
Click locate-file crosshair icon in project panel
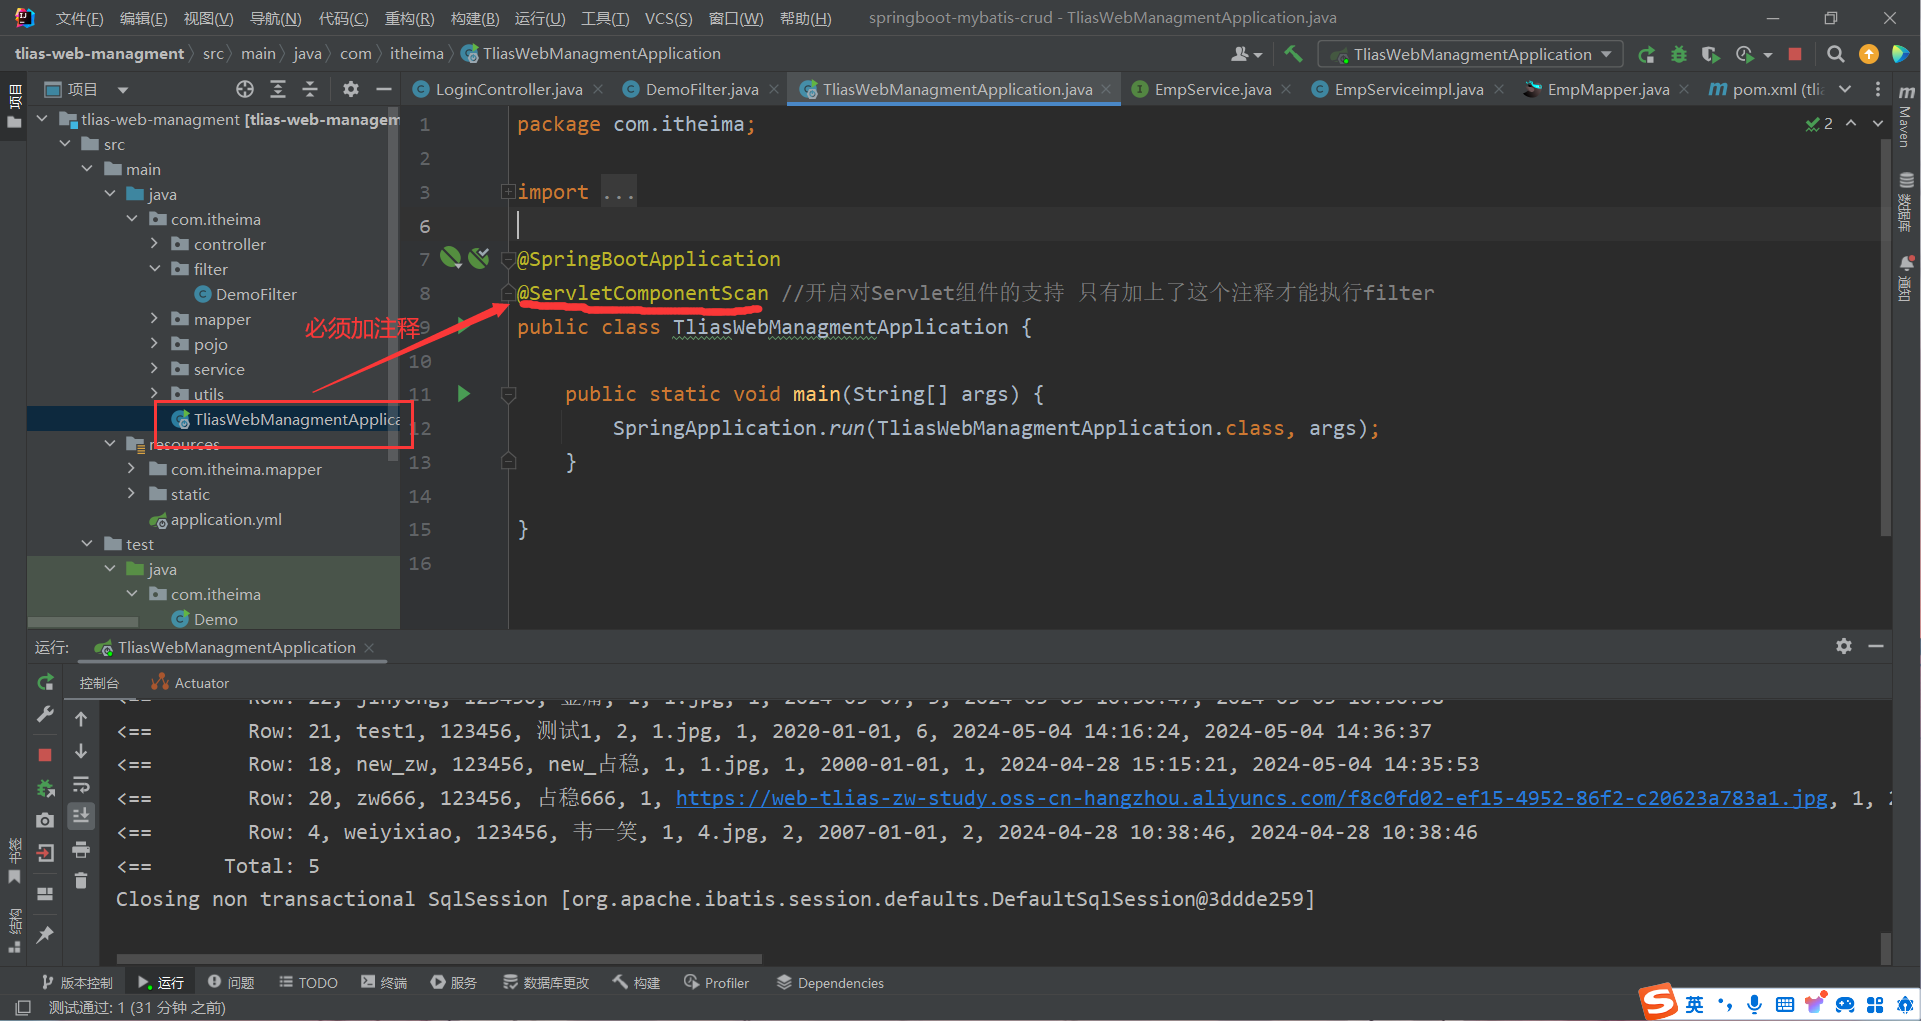(245, 90)
